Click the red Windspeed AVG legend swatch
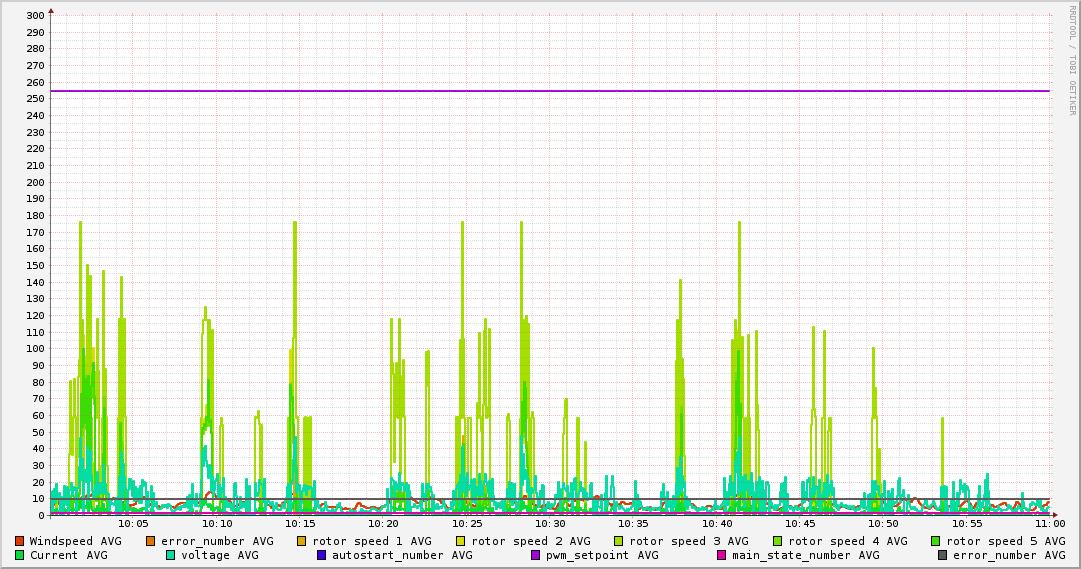Image resolution: width=1081 pixels, height=569 pixels. click(19, 541)
